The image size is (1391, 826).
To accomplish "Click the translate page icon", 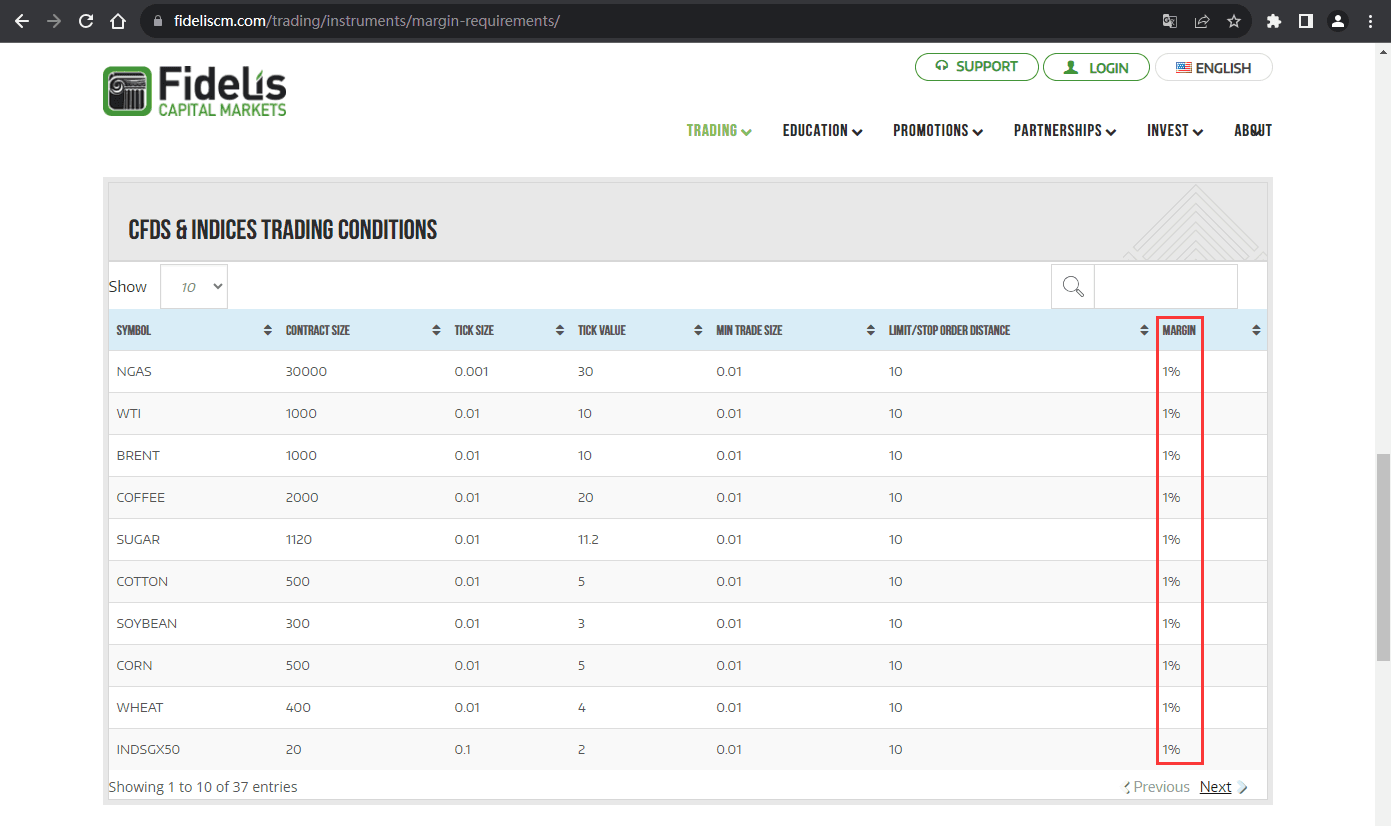I will tap(1170, 21).
